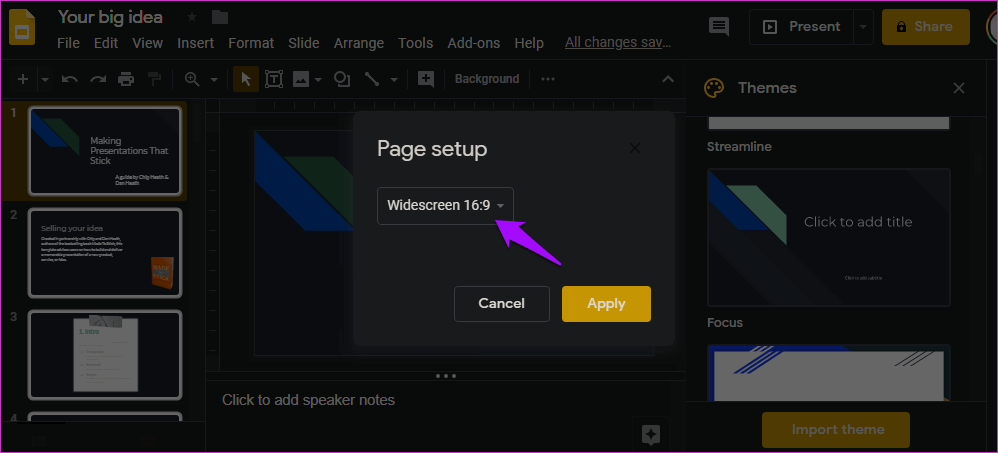Image resolution: width=998 pixels, height=453 pixels.
Task: Click the All changes saved link
Action: [x=618, y=43]
